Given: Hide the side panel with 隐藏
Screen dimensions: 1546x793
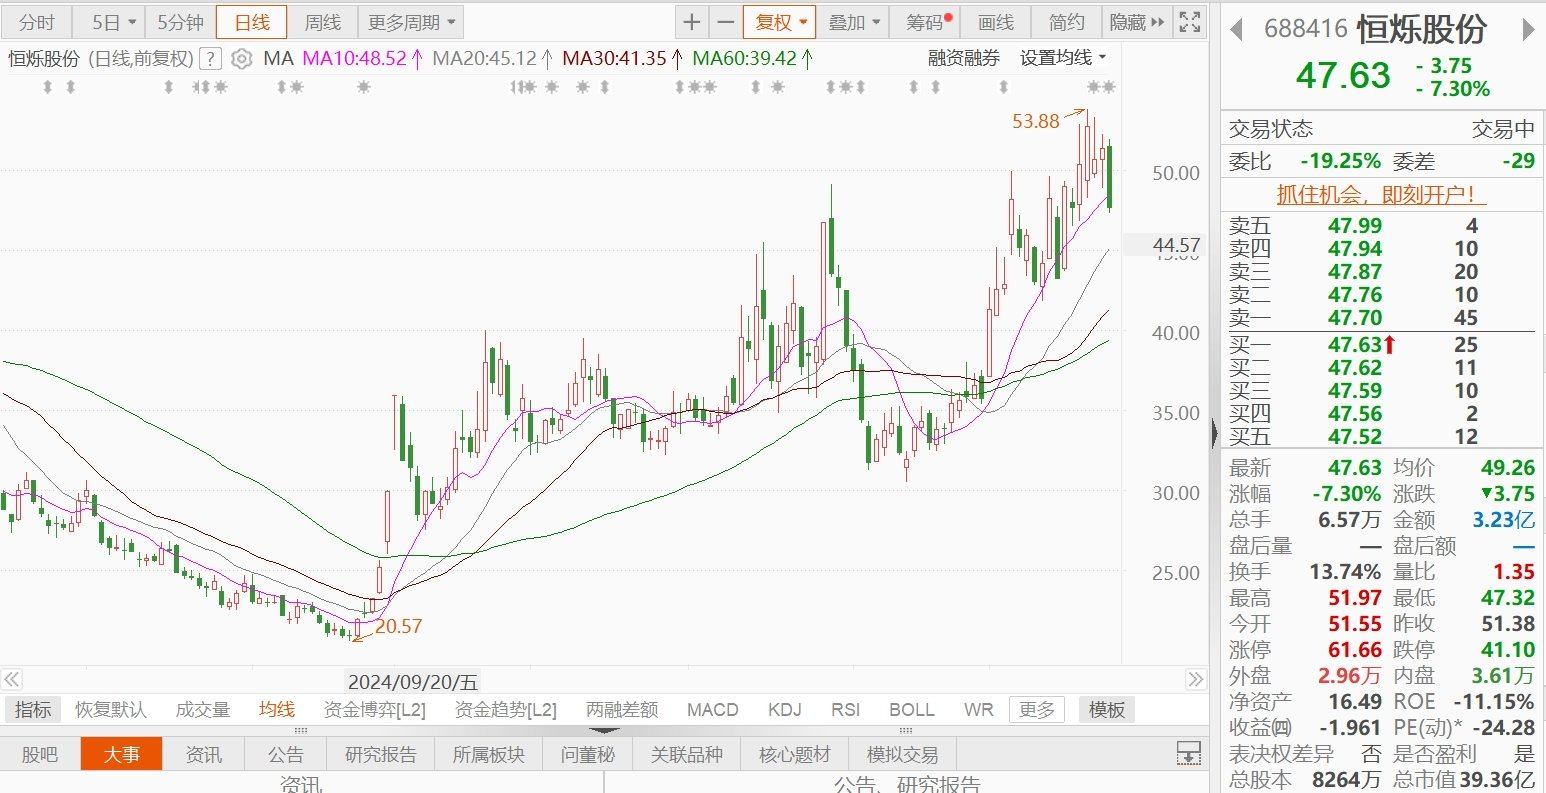Looking at the screenshot, I should tap(1137, 22).
